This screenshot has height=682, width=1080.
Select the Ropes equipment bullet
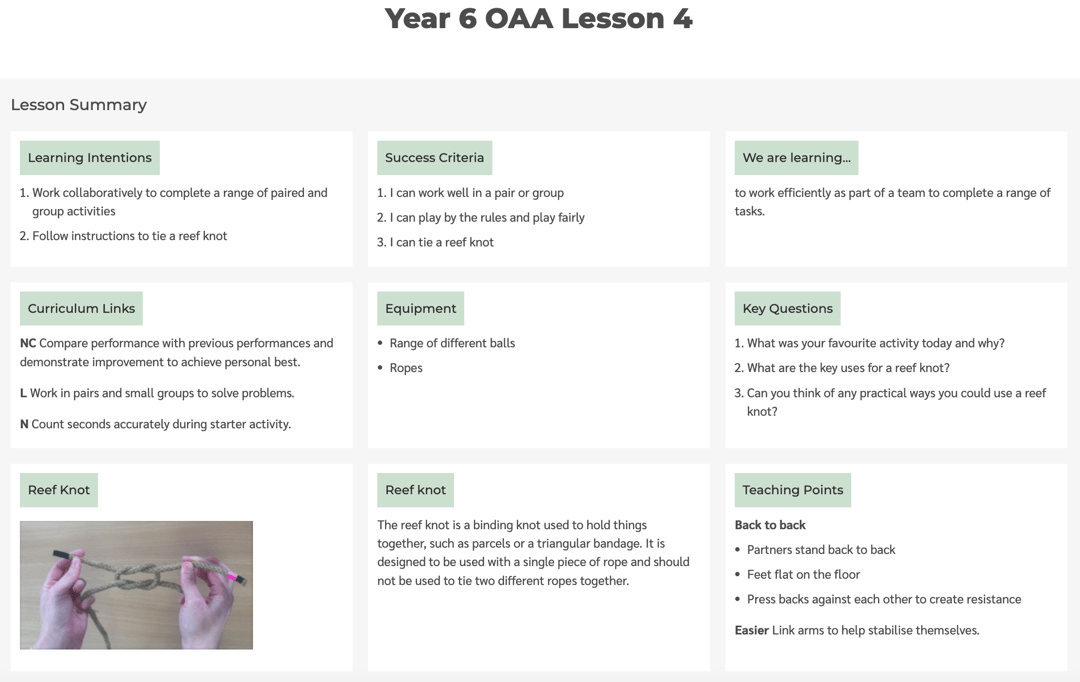pyautogui.click(x=406, y=368)
